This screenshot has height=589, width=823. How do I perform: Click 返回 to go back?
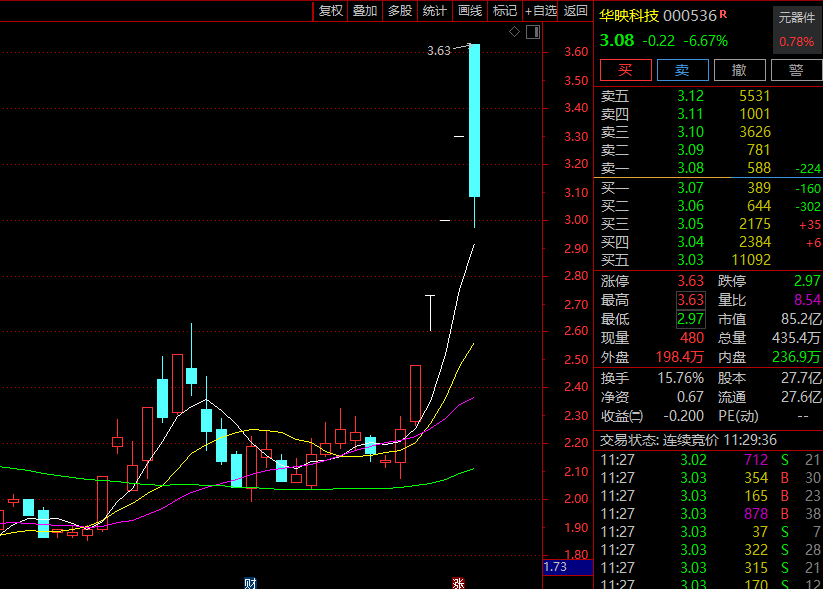tap(576, 11)
